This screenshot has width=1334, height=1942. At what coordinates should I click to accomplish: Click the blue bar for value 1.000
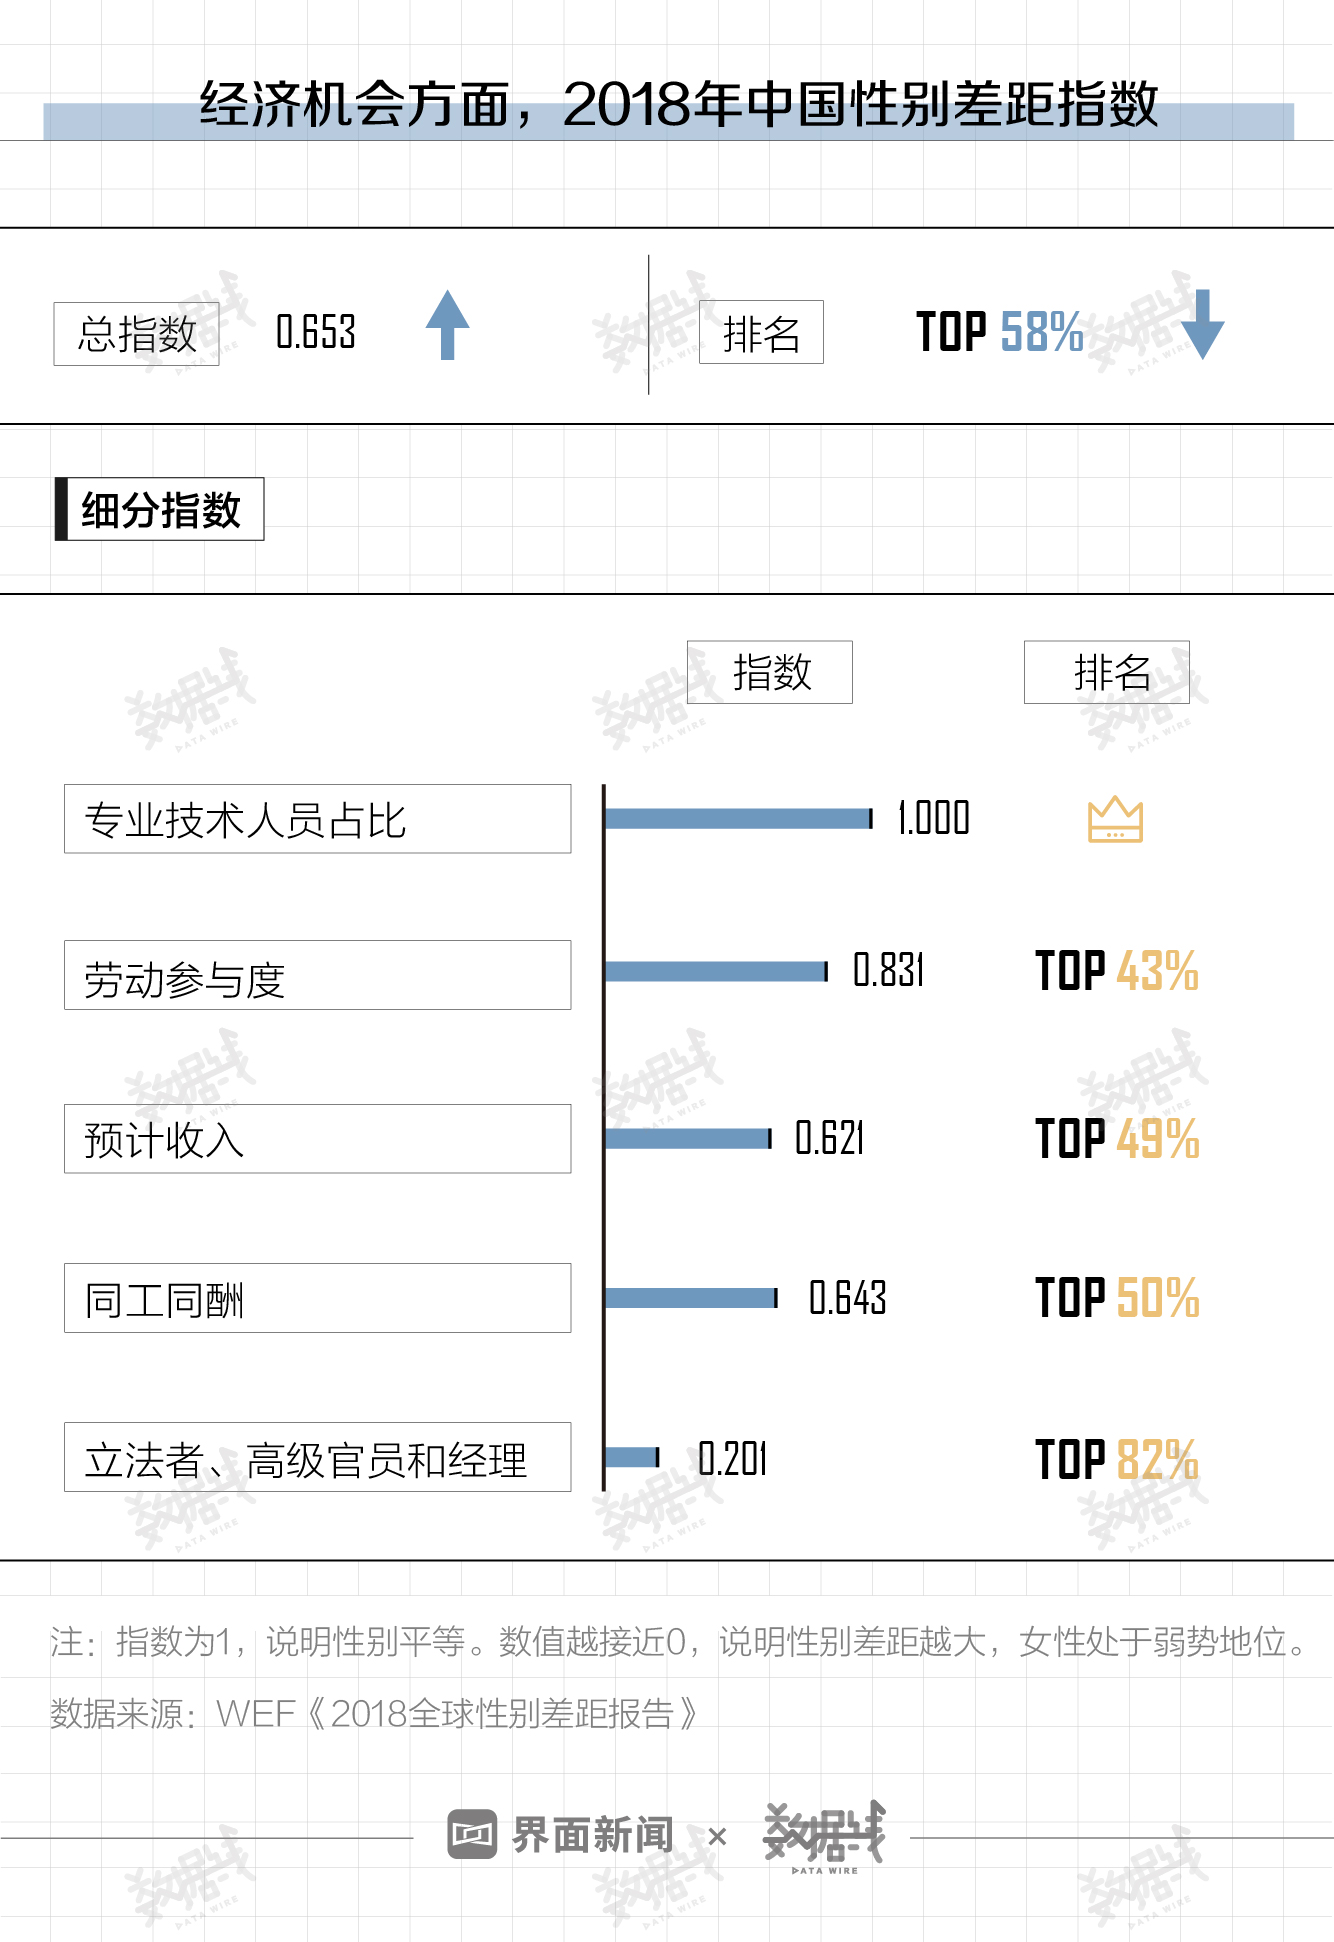(738, 819)
